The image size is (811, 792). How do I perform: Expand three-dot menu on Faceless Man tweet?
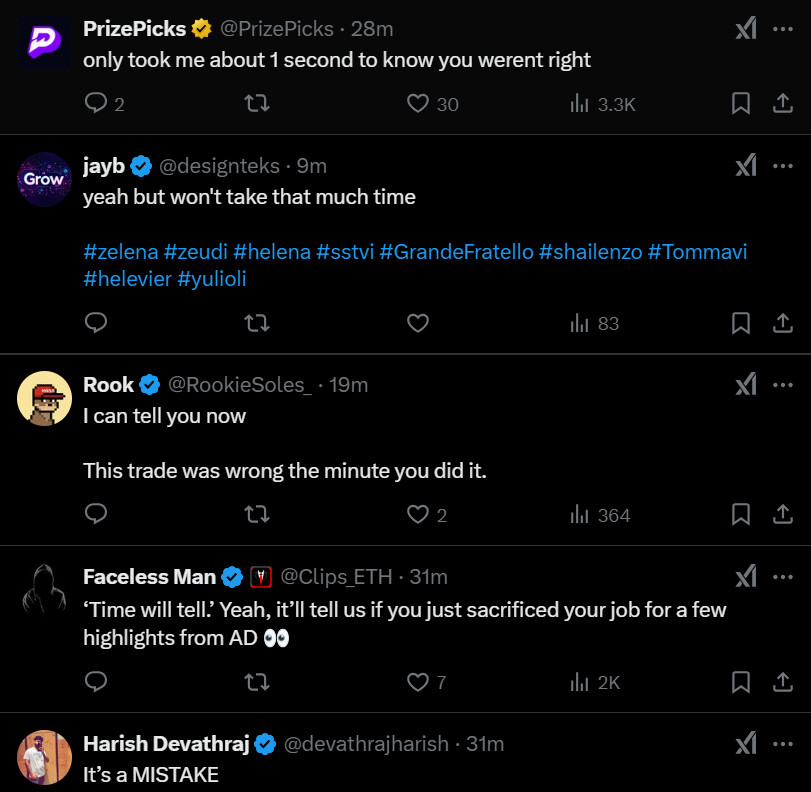(x=783, y=576)
